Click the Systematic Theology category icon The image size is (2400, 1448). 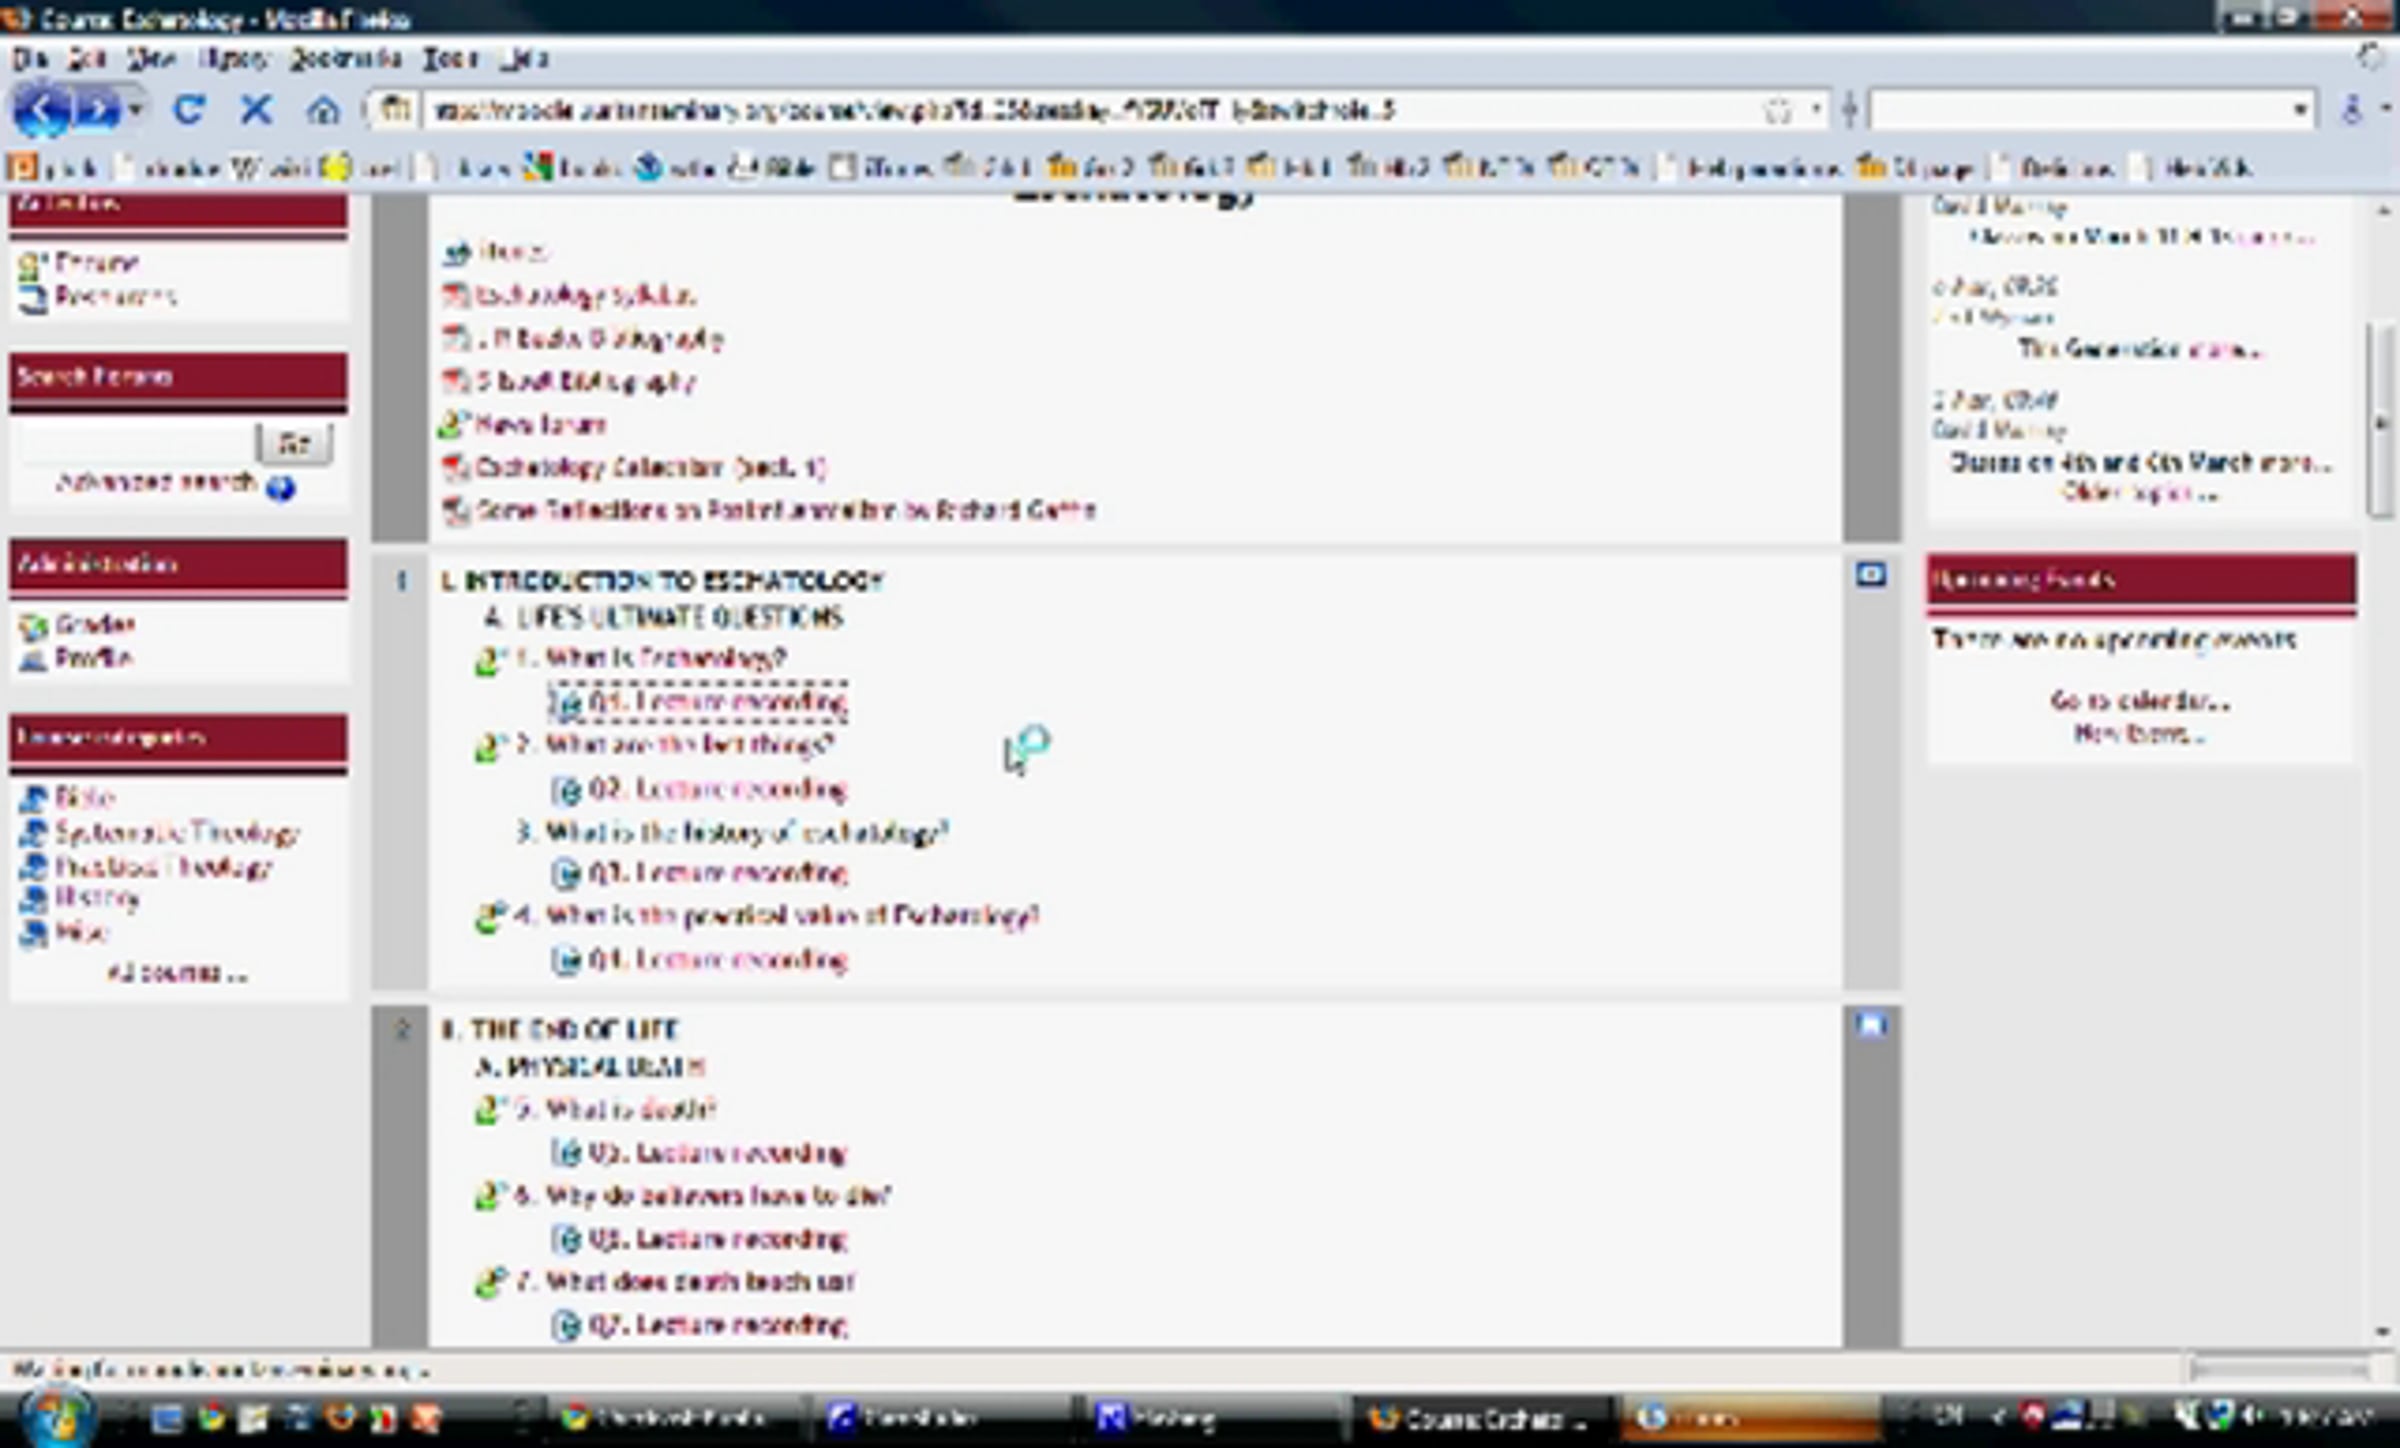click(x=33, y=833)
